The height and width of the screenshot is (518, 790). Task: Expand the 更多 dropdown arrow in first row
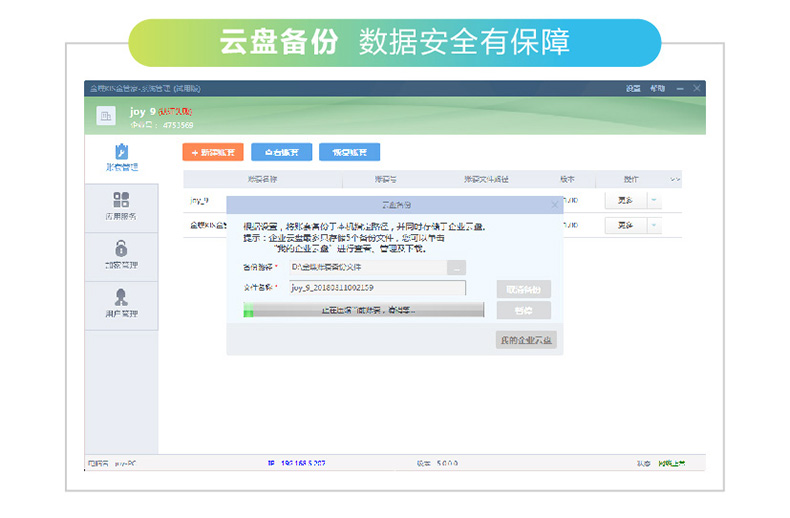654,200
